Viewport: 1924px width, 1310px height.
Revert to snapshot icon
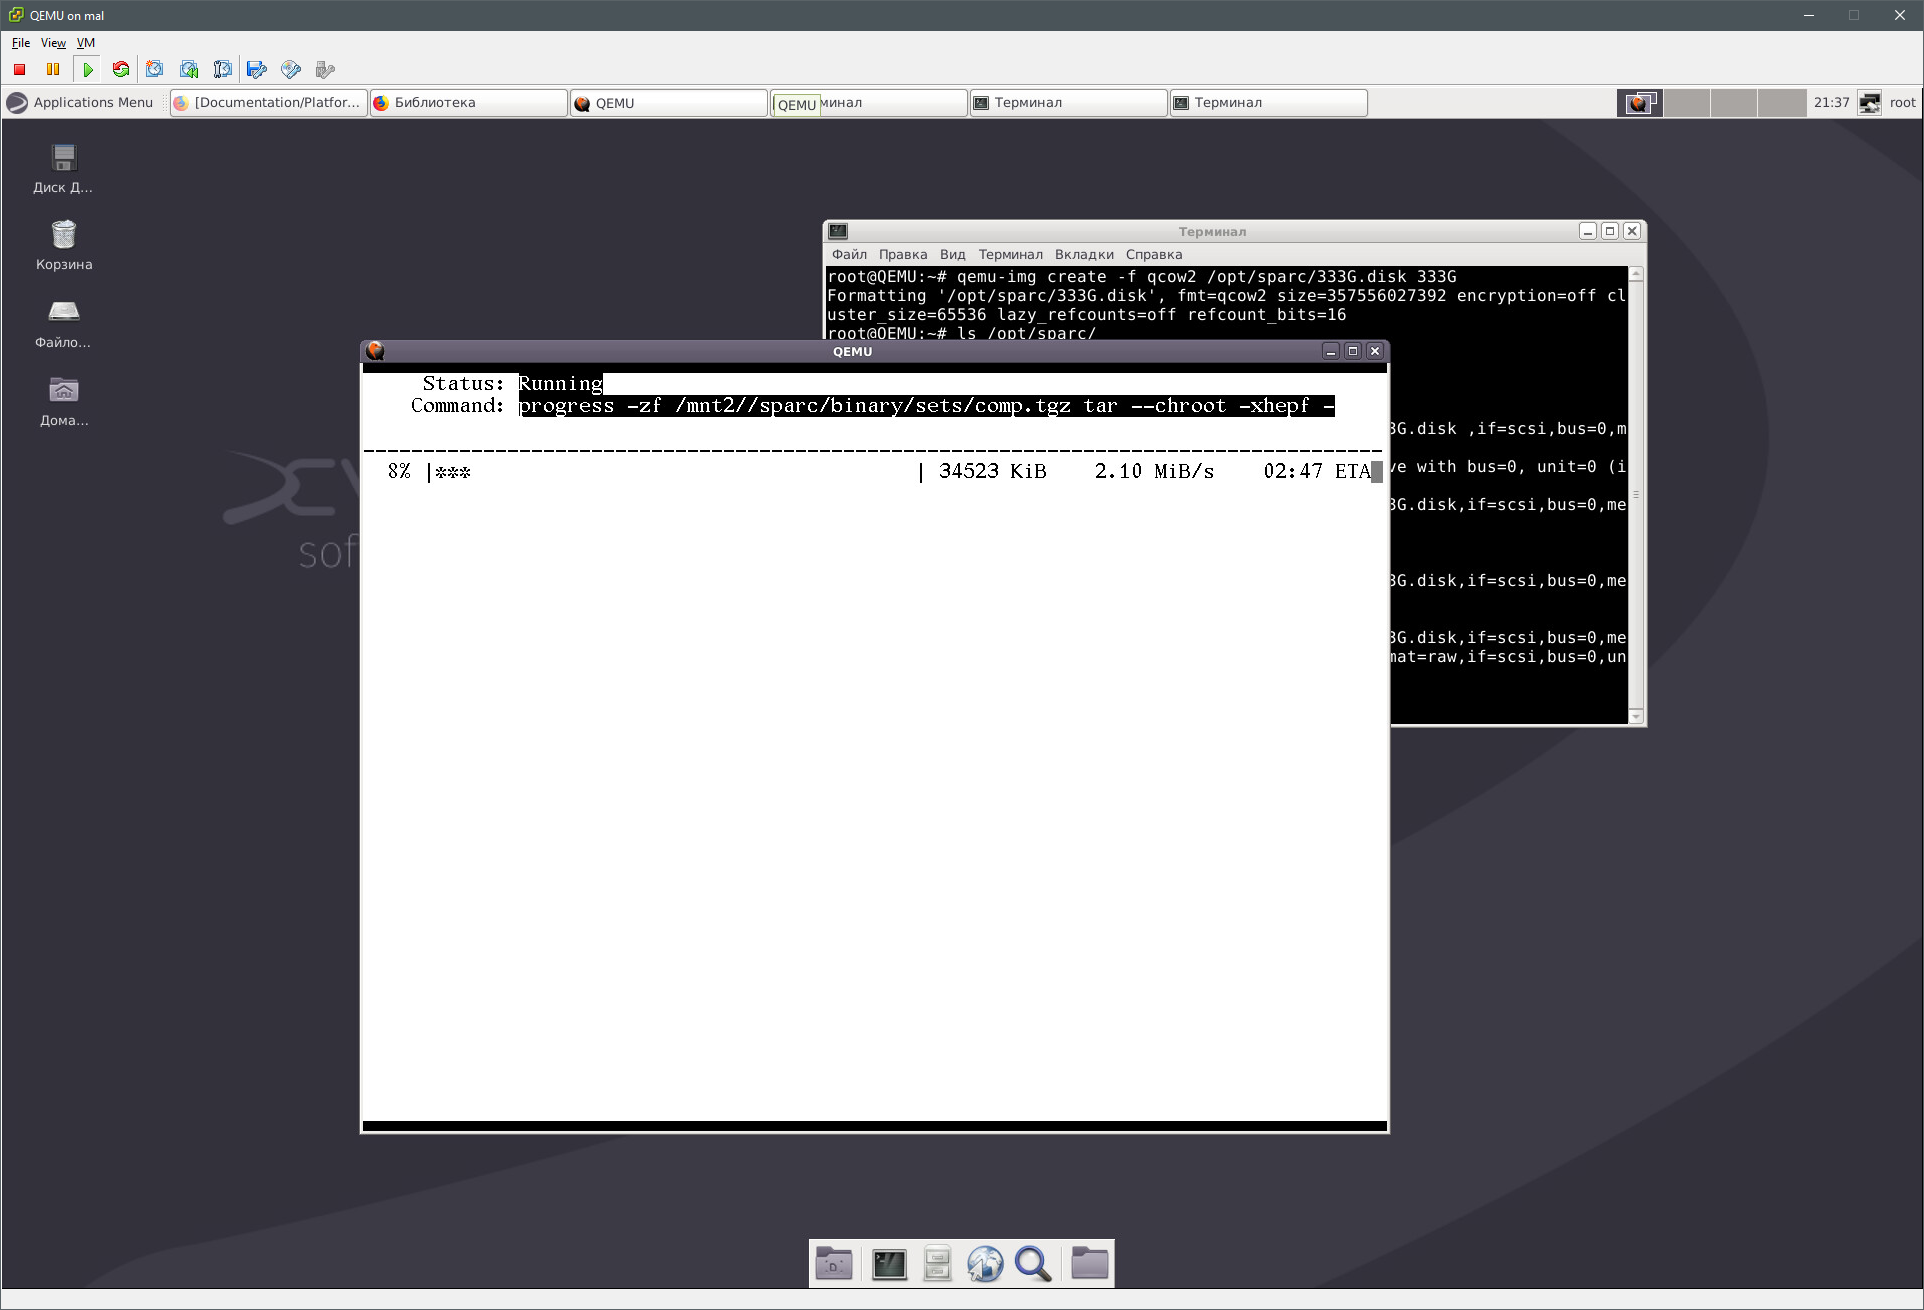(x=189, y=69)
